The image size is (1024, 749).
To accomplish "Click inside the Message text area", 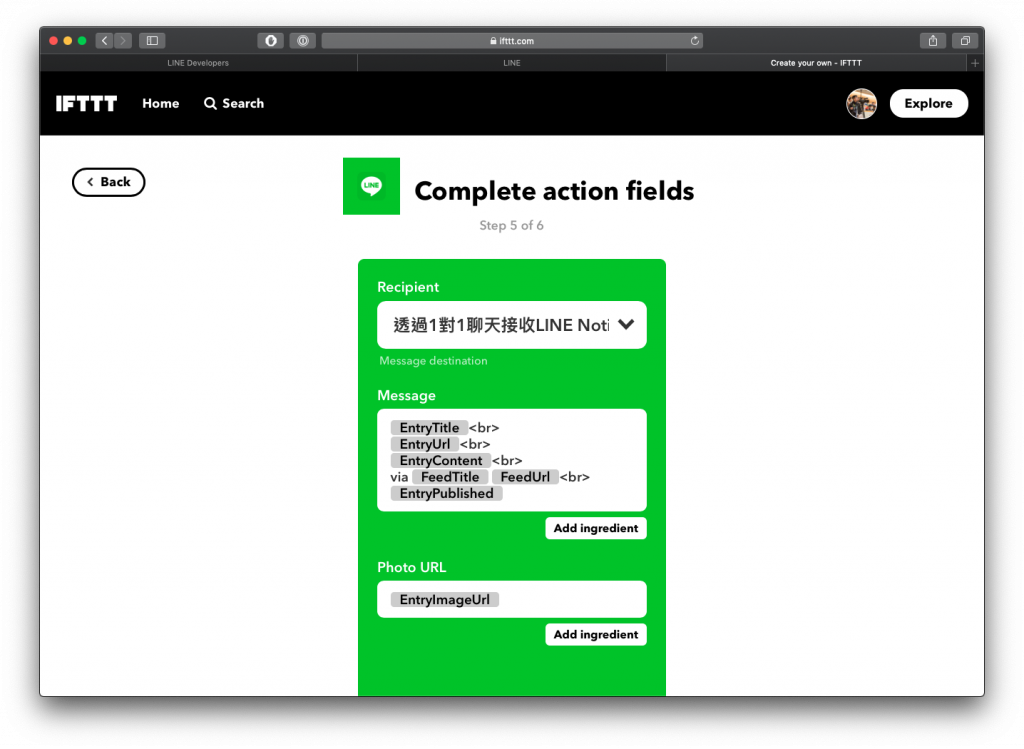I will point(511,460).
